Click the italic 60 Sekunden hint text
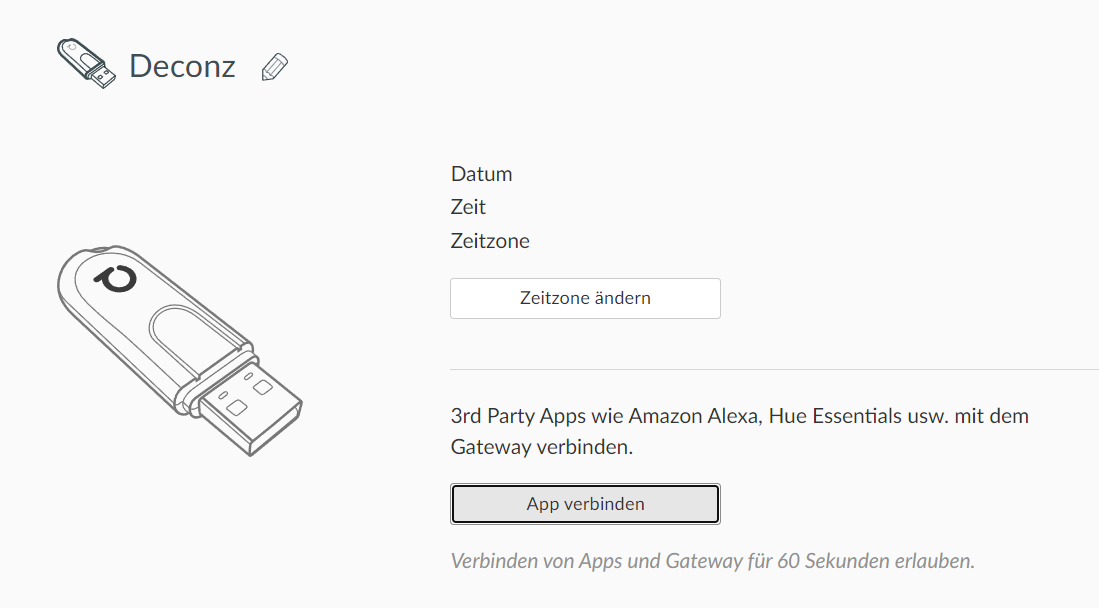1099x608 pixels. (x=712, y=561)
